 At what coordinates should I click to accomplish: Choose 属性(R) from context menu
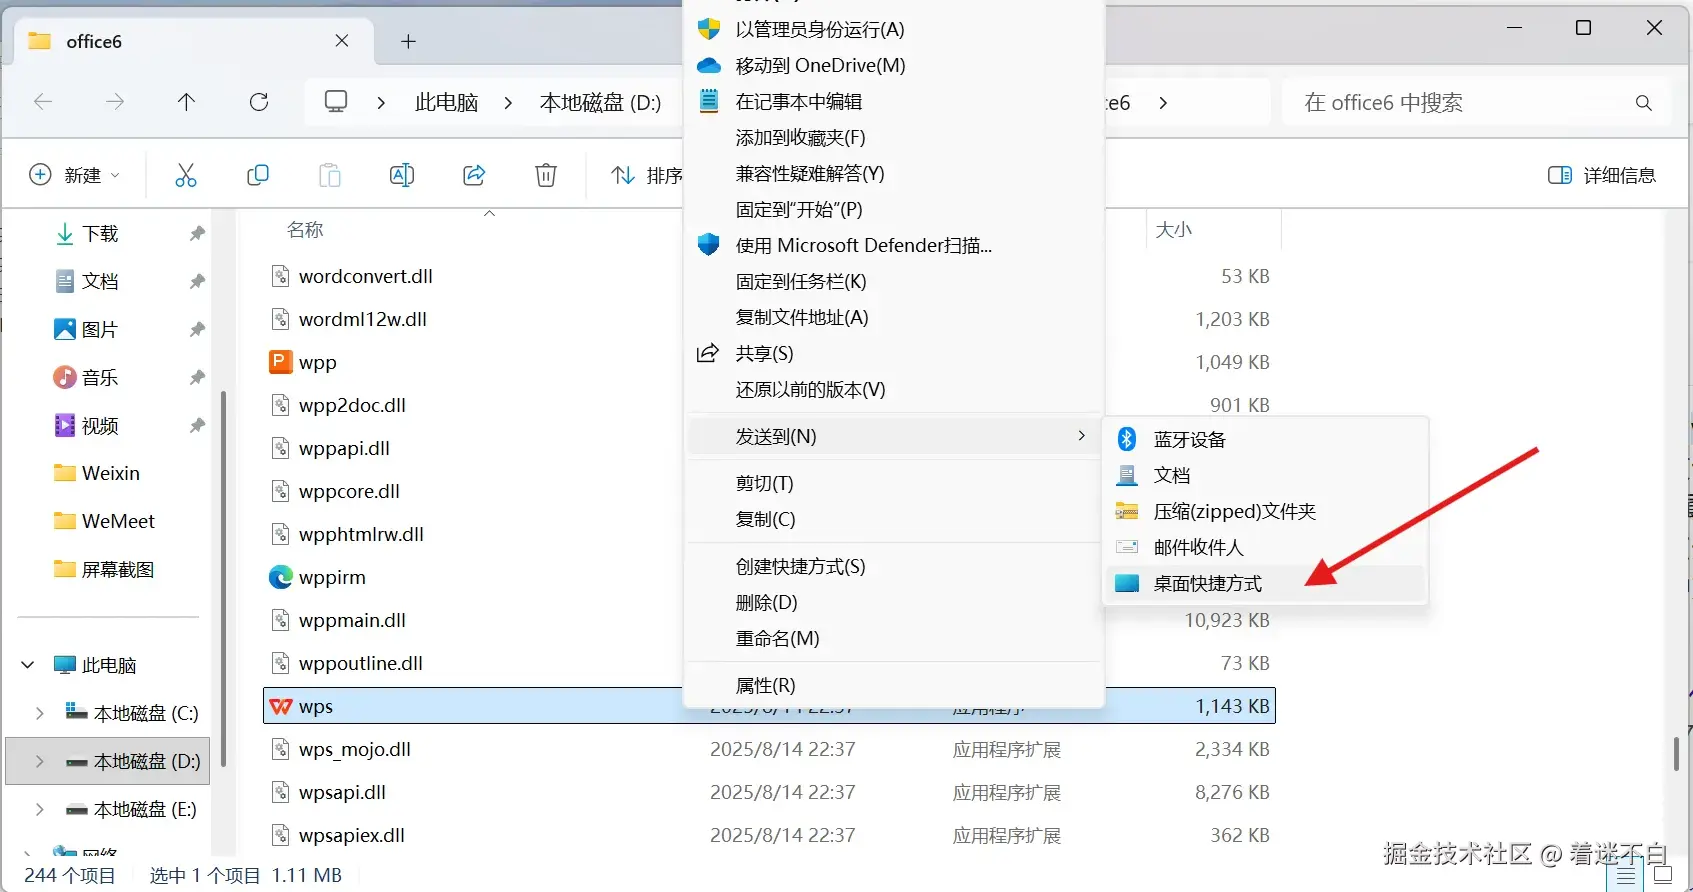[x=894, y=685]
